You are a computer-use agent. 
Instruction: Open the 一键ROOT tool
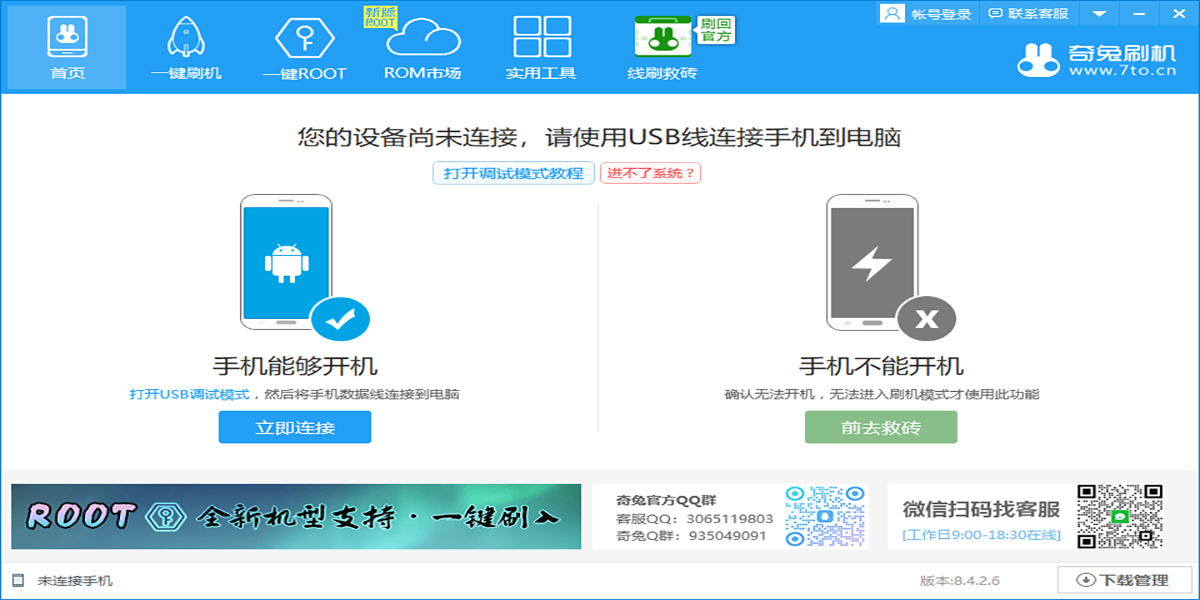[306, 45]
